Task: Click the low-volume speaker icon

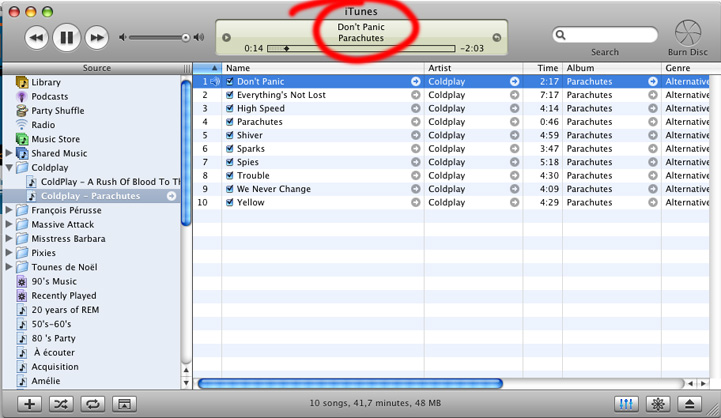Action: 122,38
